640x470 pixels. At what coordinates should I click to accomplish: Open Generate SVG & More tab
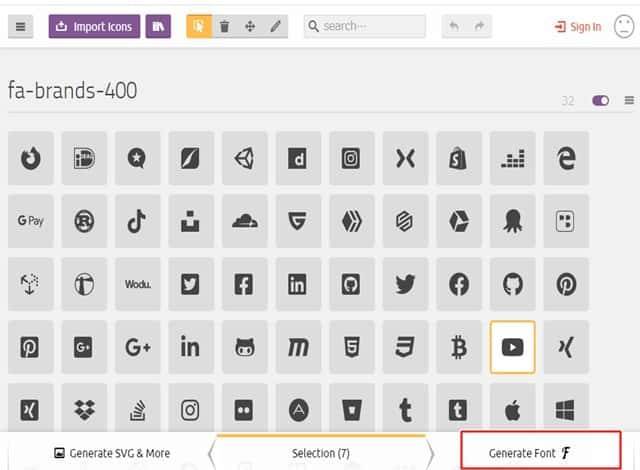point(112,453)
